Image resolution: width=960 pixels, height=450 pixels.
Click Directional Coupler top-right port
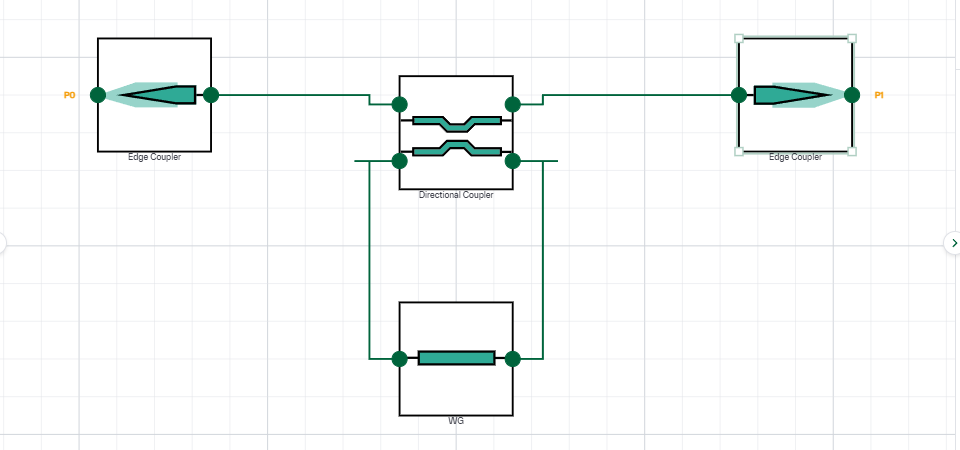coord(512,105)
